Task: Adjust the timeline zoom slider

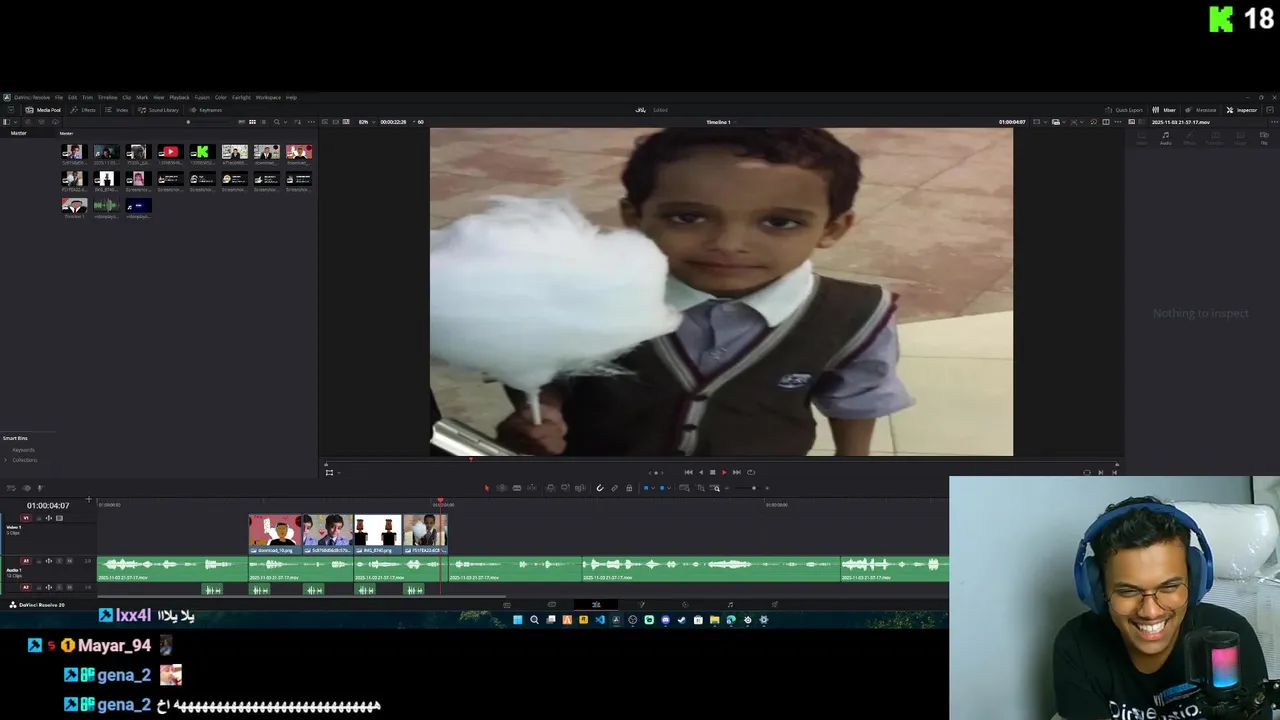Action: point(754,488)
